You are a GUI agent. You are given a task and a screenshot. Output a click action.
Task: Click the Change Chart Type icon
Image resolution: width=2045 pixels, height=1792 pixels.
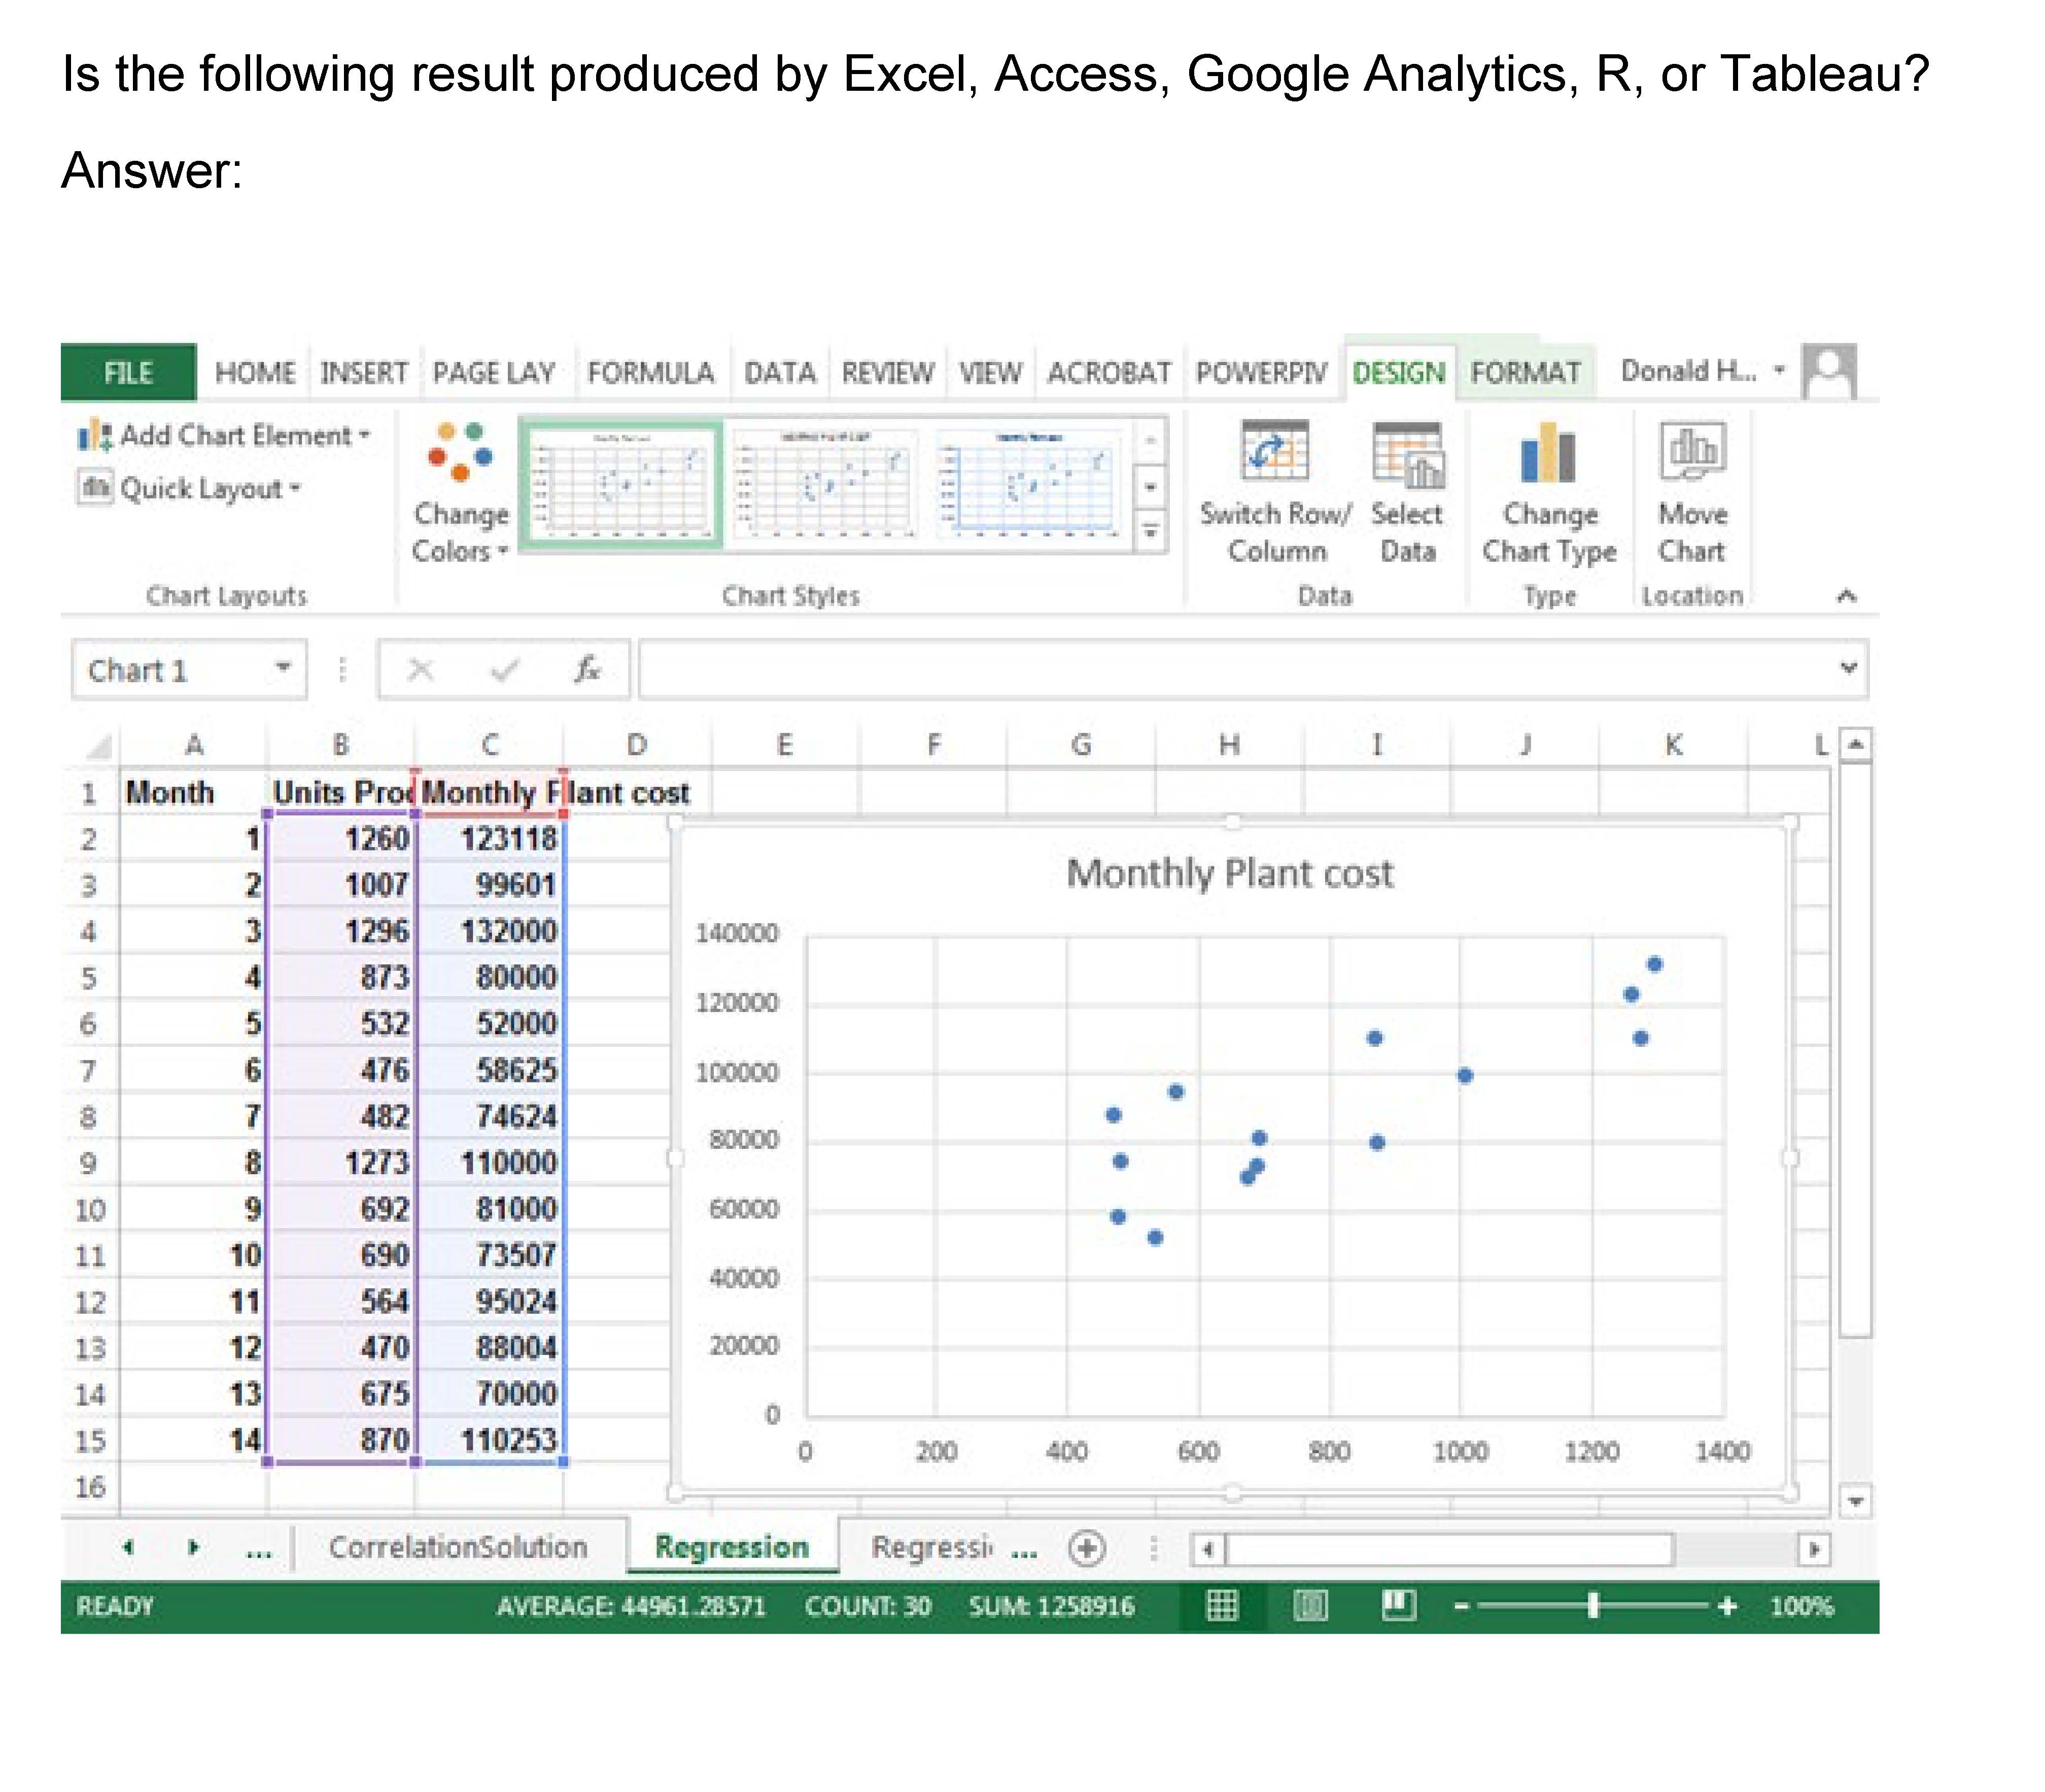click(x=1548, y=453)
